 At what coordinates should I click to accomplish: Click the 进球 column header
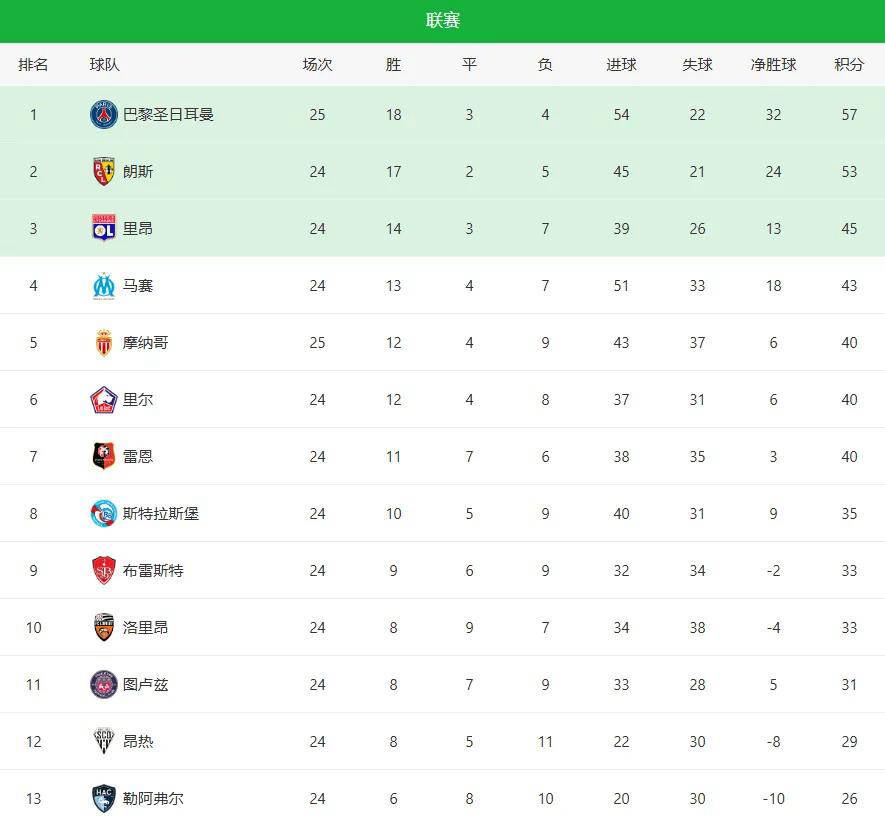[621, 64]
